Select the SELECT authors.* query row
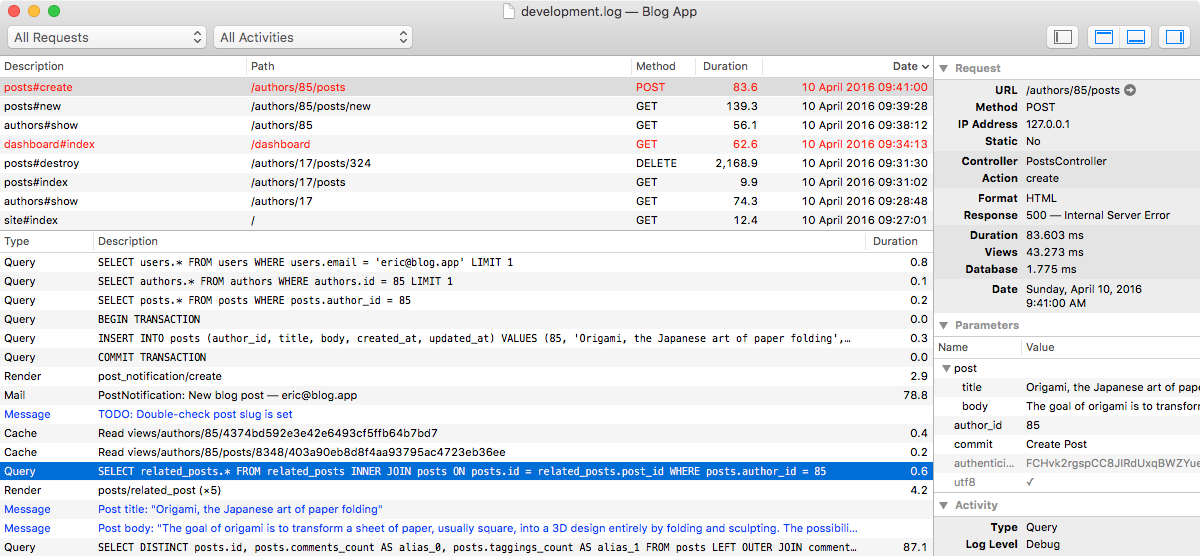 point(466,281)
